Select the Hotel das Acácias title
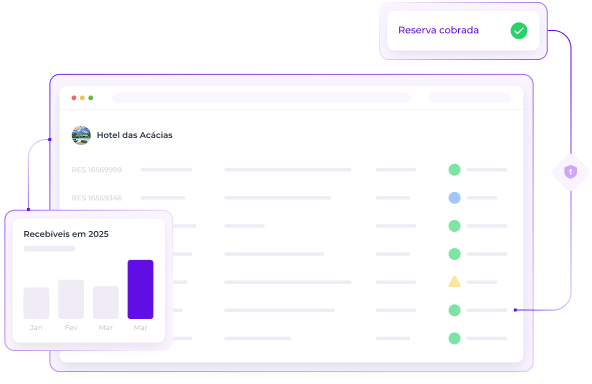The width and height of the screenshot is (592, 384). tap(134, 135)
